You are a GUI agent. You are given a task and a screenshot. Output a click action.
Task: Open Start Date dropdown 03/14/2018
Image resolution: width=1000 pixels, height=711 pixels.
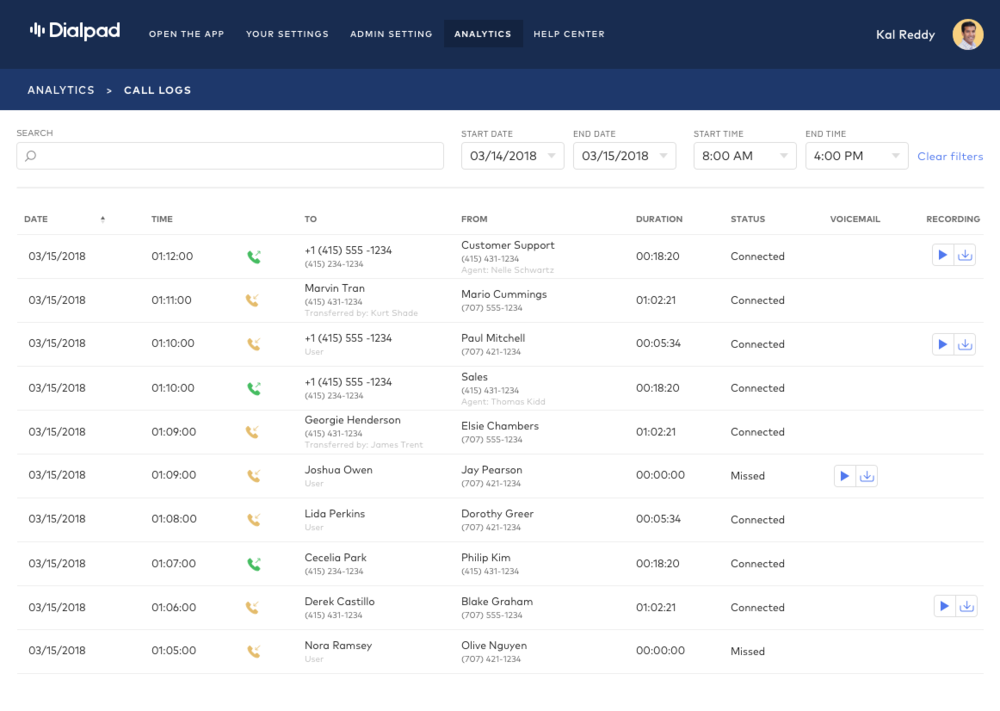[x=512, y=156]
